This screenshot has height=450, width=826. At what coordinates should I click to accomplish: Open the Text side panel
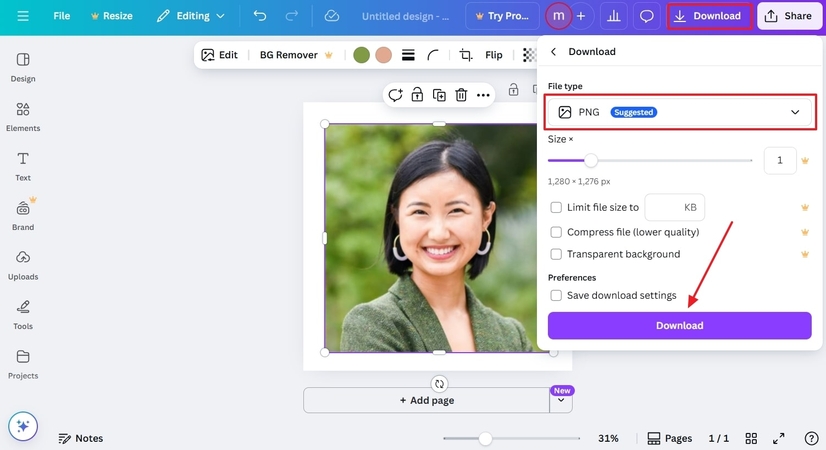point(23,167)
